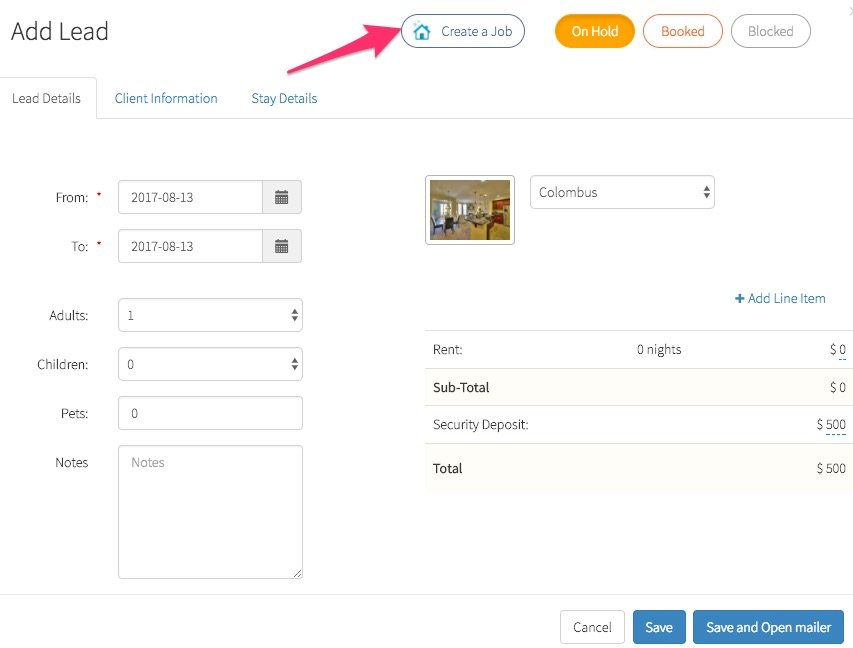The image size is (853, 648).
Task: Set status to Booked
Action: 682,31
